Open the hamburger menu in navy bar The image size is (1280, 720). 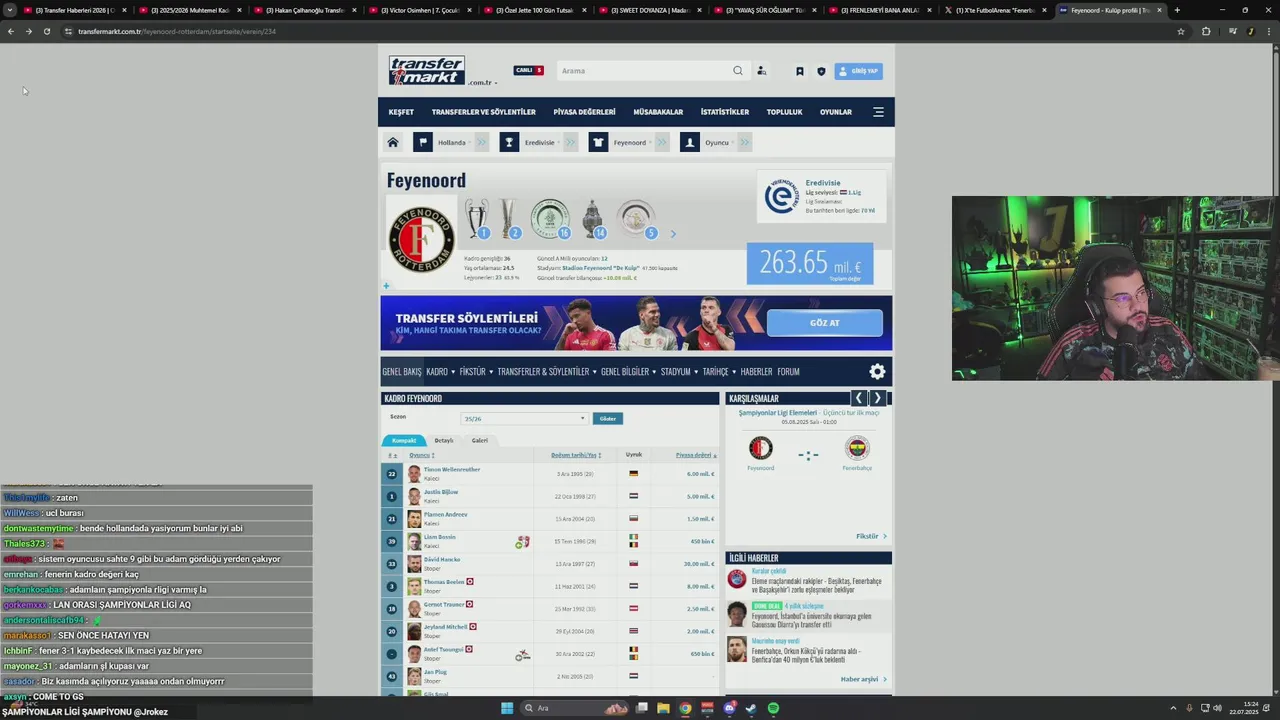[878, 112]
